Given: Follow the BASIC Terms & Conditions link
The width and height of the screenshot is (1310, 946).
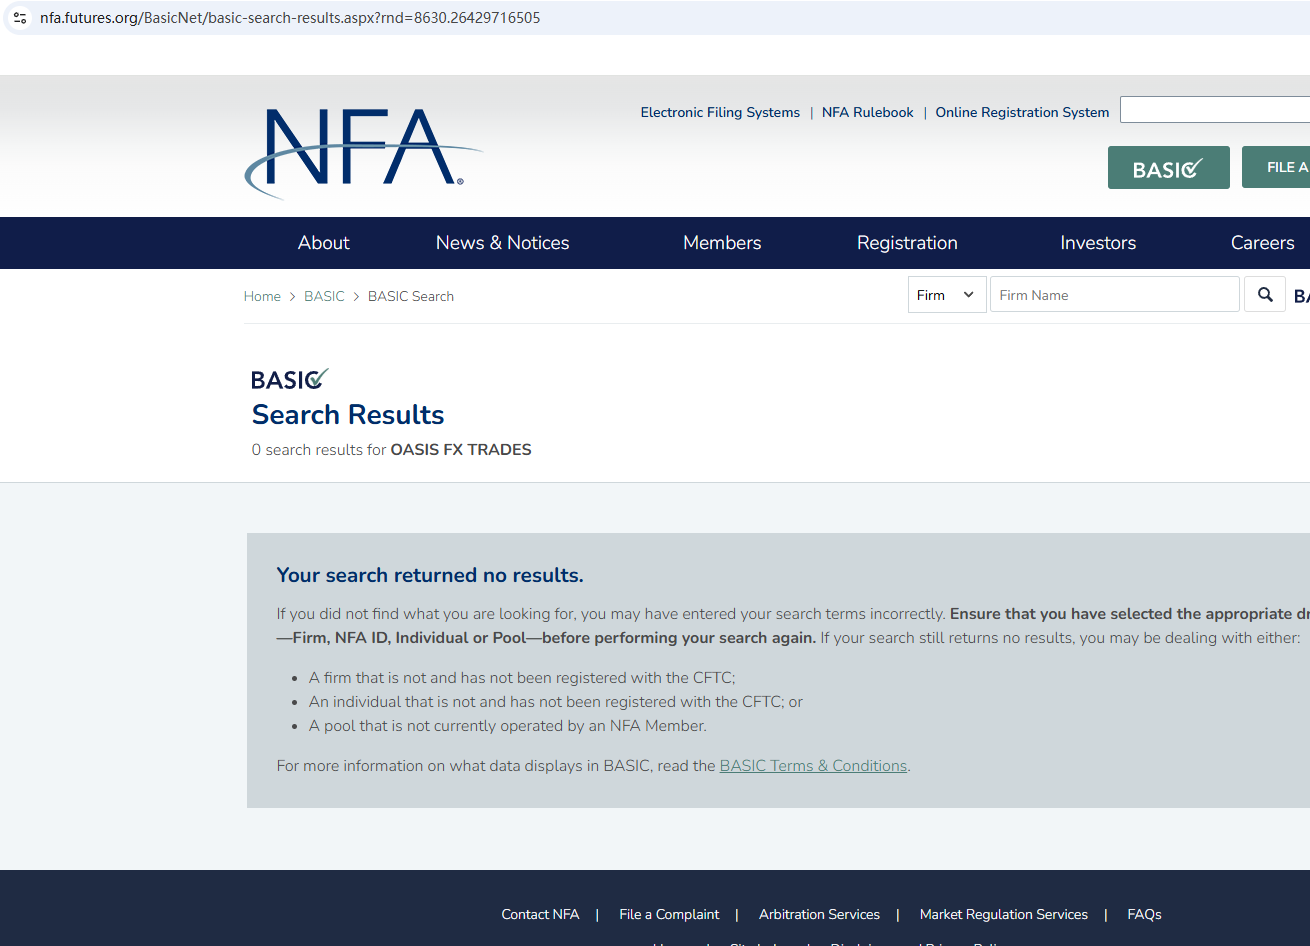Looking at the screenshot, I should [x=813, y=766].
